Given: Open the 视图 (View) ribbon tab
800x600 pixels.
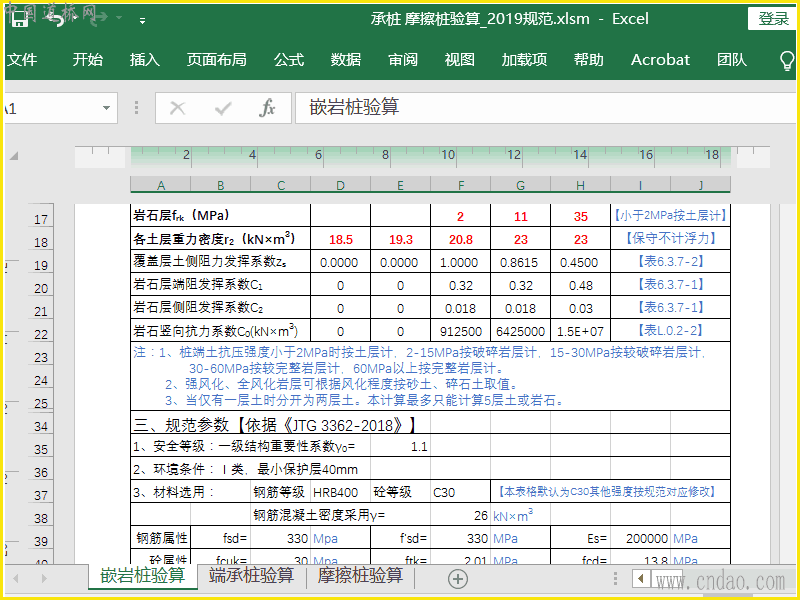Looking at the screenshot, I should click(x=460, y=60).
